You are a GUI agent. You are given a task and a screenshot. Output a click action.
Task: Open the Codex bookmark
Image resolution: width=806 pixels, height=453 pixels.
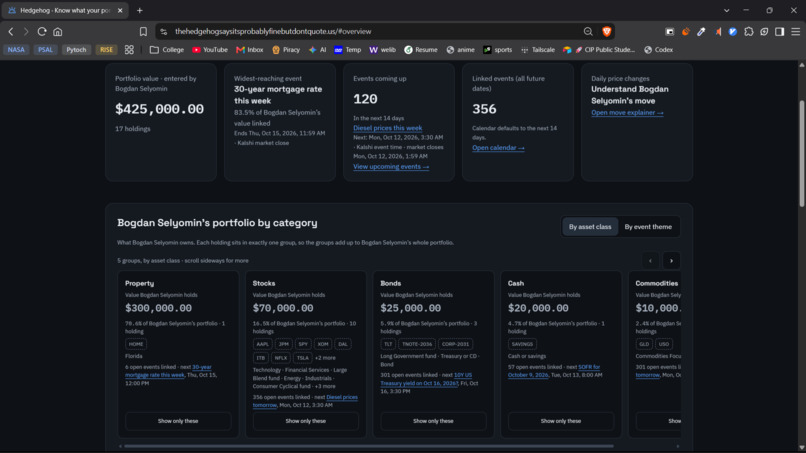pyautogui.click(x=658, y=50)
